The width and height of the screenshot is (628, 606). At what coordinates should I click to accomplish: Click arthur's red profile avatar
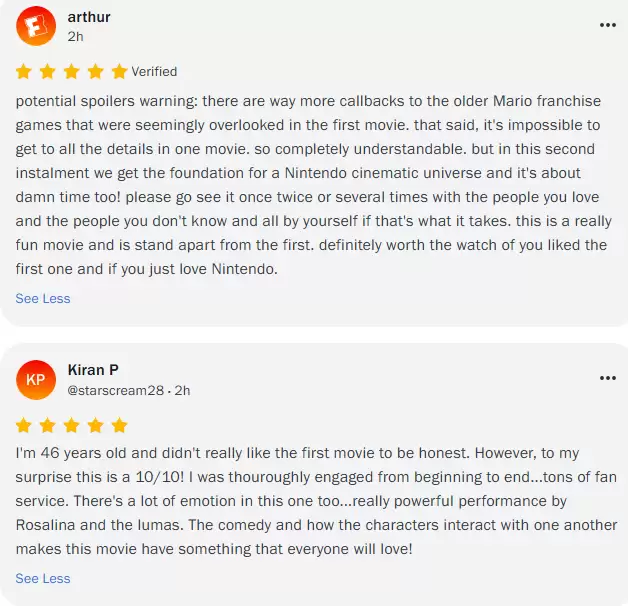pyautogui.click(x=36, y=25)
